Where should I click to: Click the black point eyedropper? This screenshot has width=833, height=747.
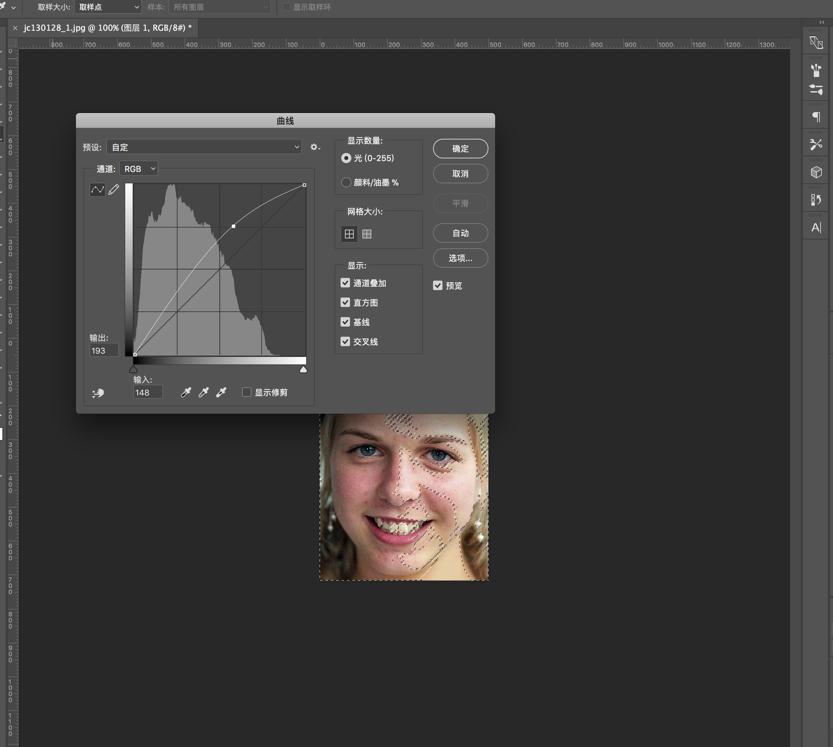click(186, 391)
